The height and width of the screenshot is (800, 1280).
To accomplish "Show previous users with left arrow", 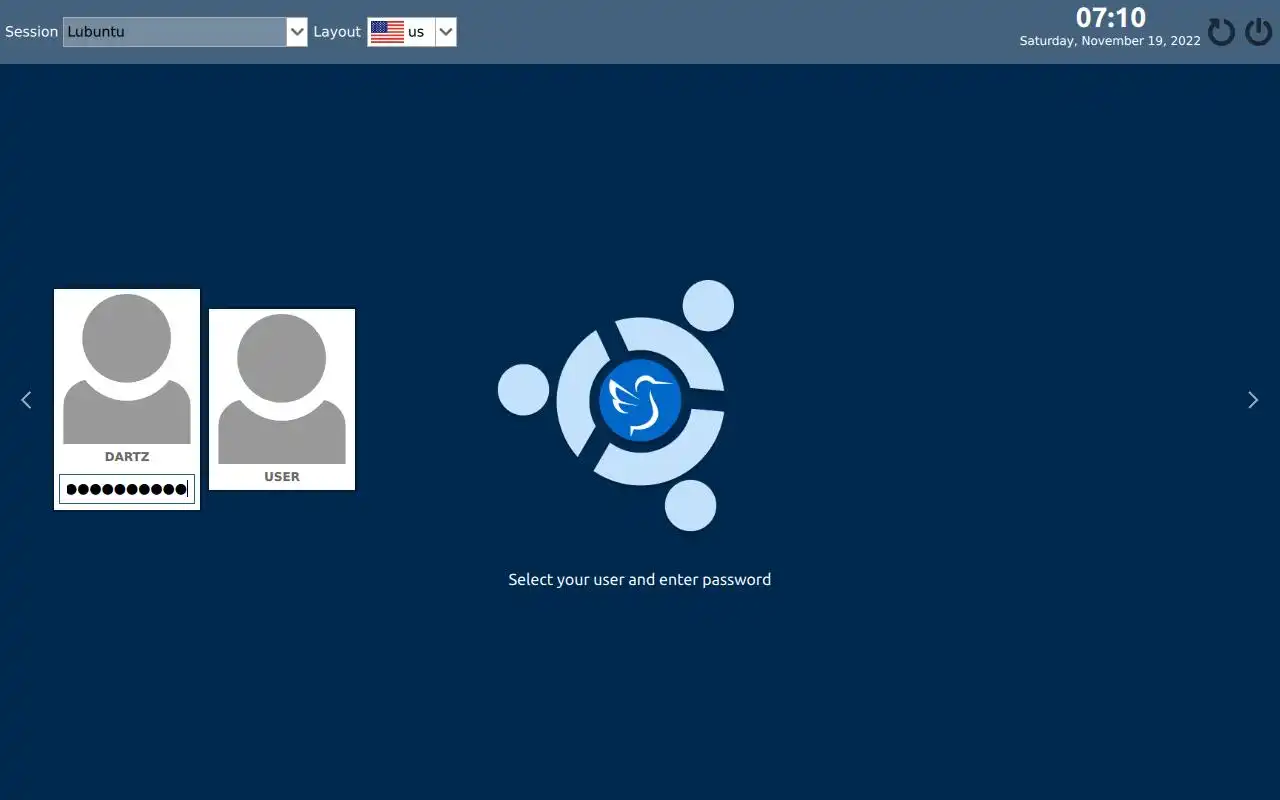I will (26, 400).
